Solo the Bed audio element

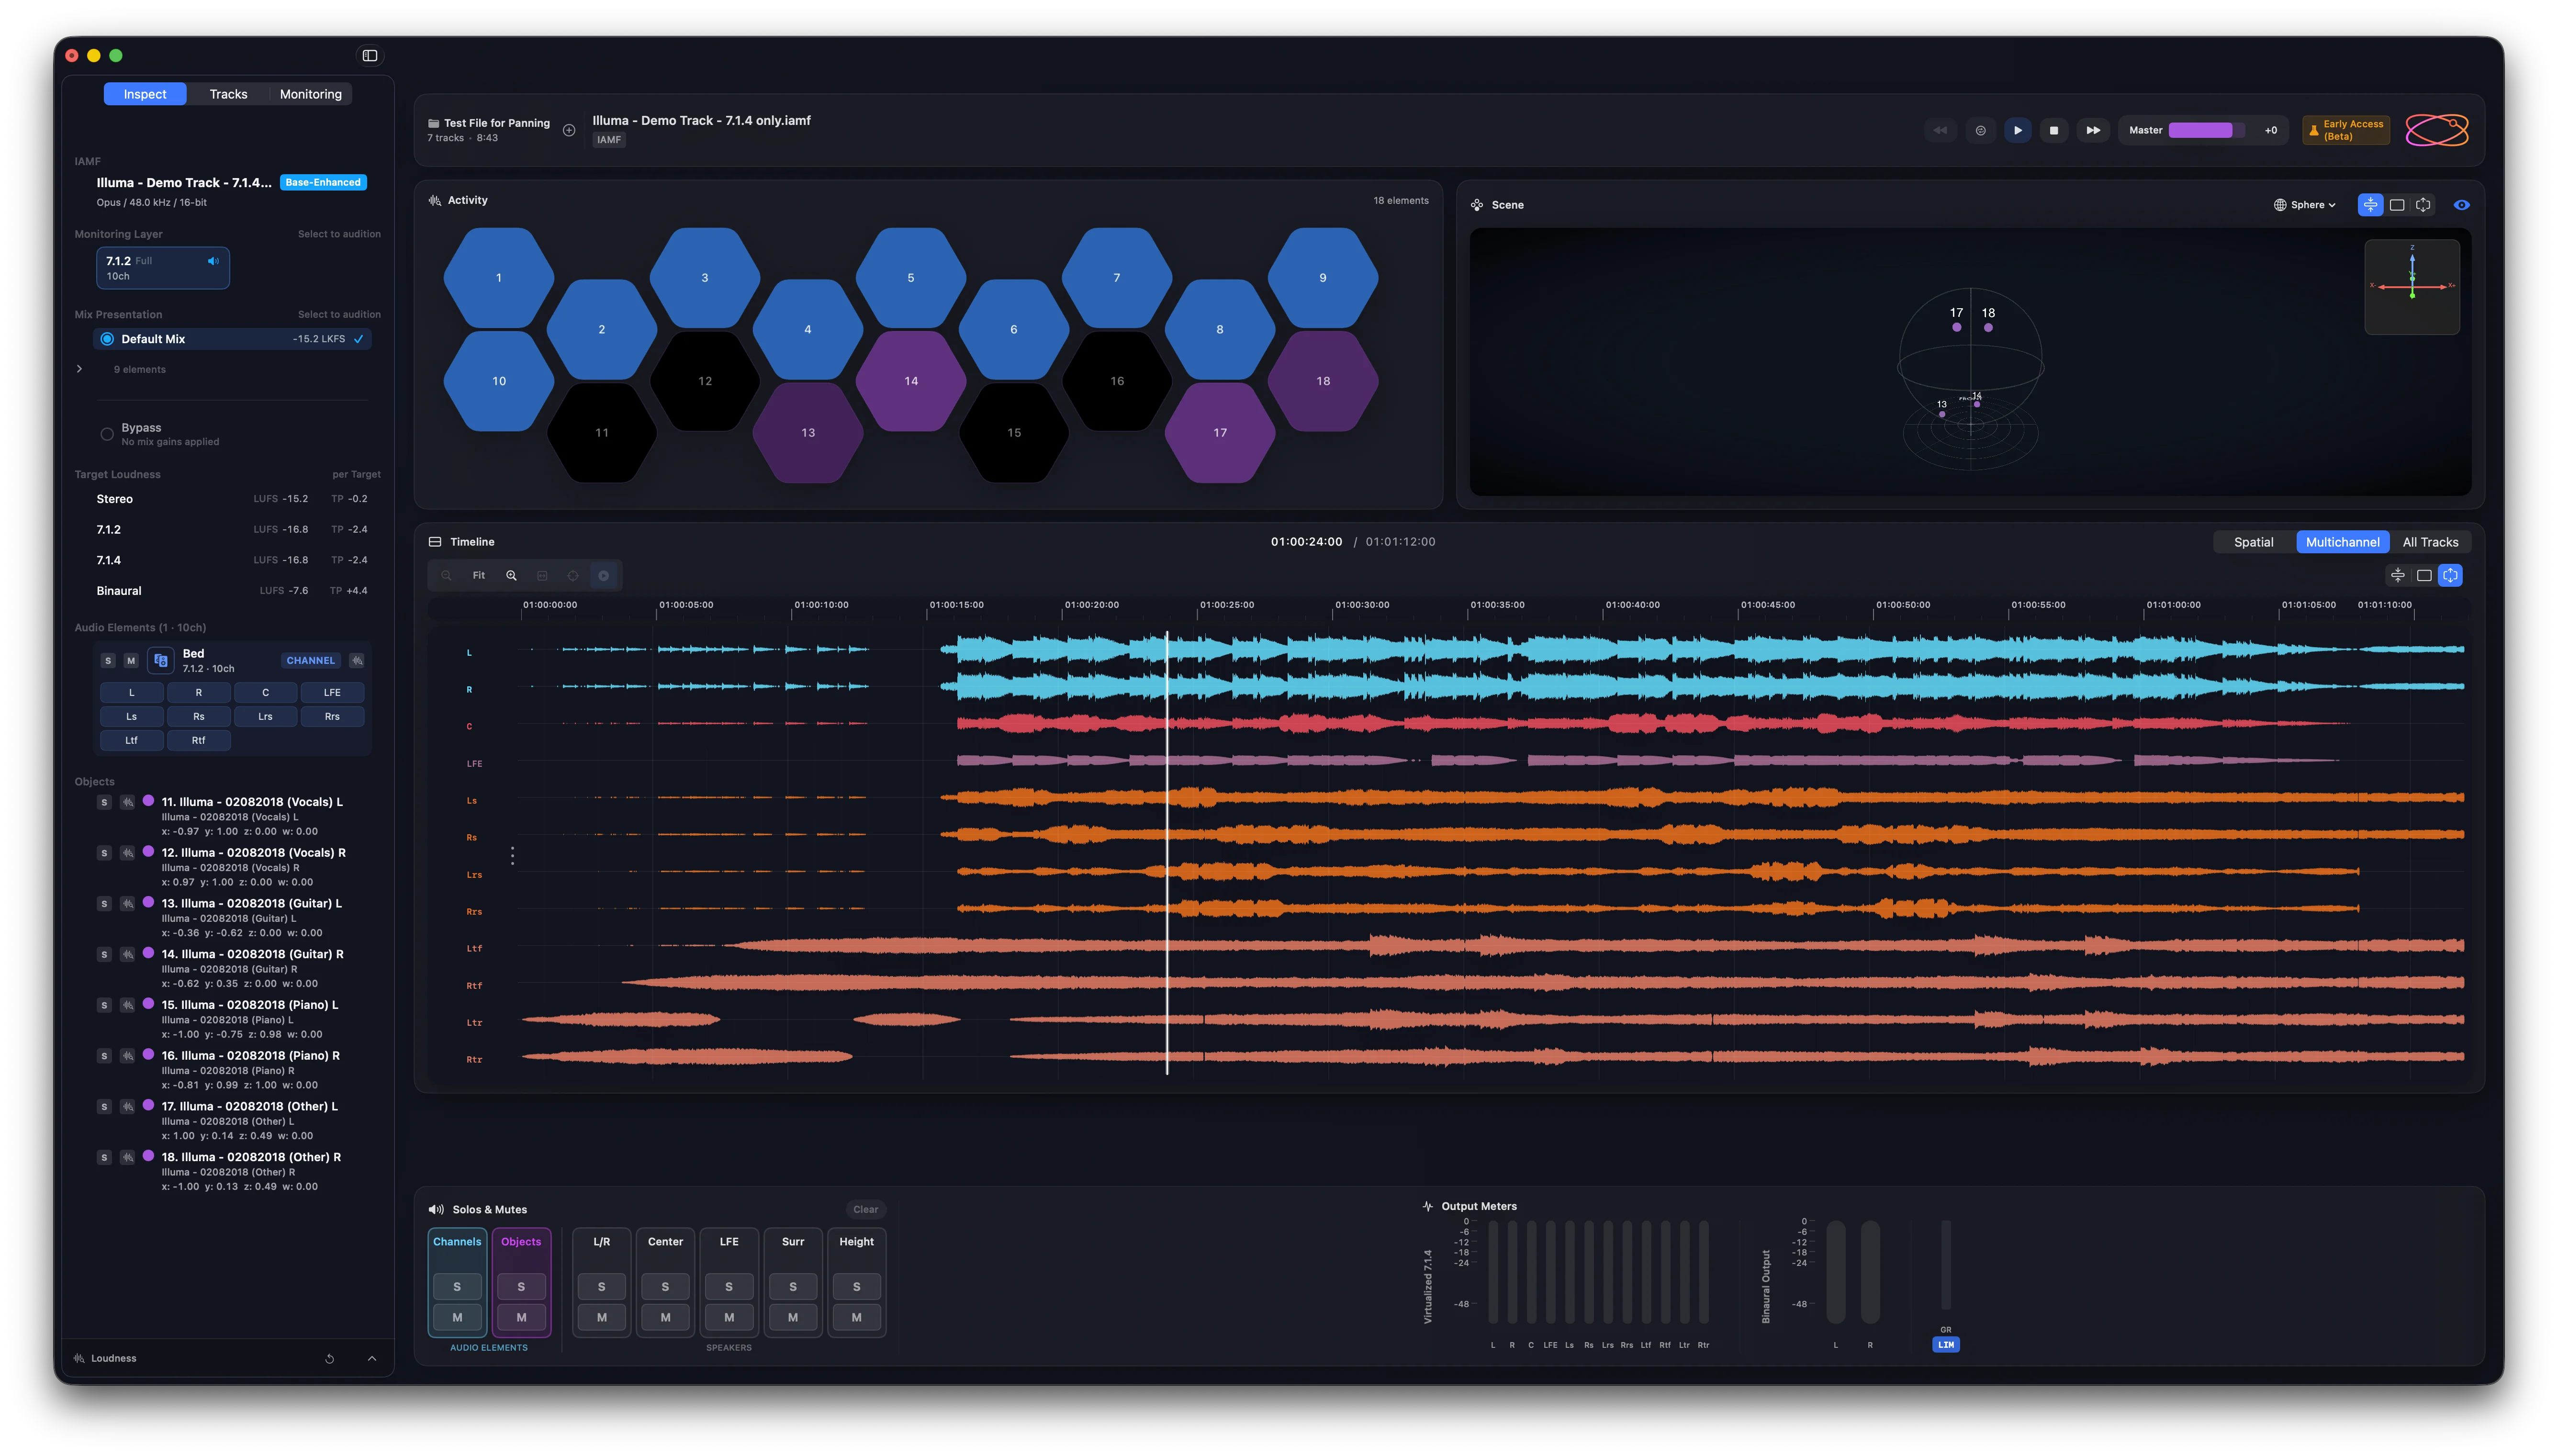pyautogui.click(x=108, y=661)
